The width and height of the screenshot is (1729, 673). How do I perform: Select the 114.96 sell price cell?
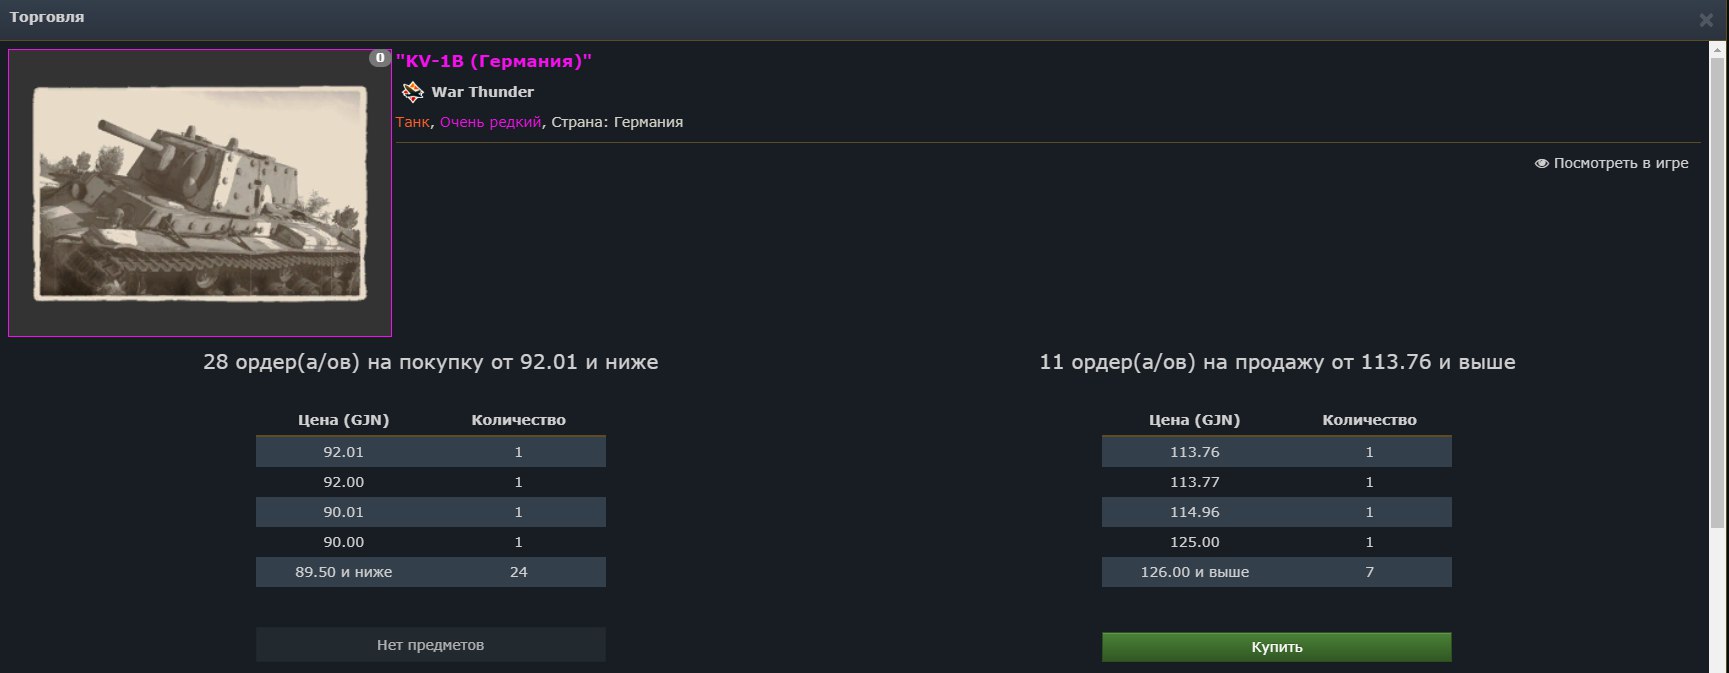click(1194, 512)
